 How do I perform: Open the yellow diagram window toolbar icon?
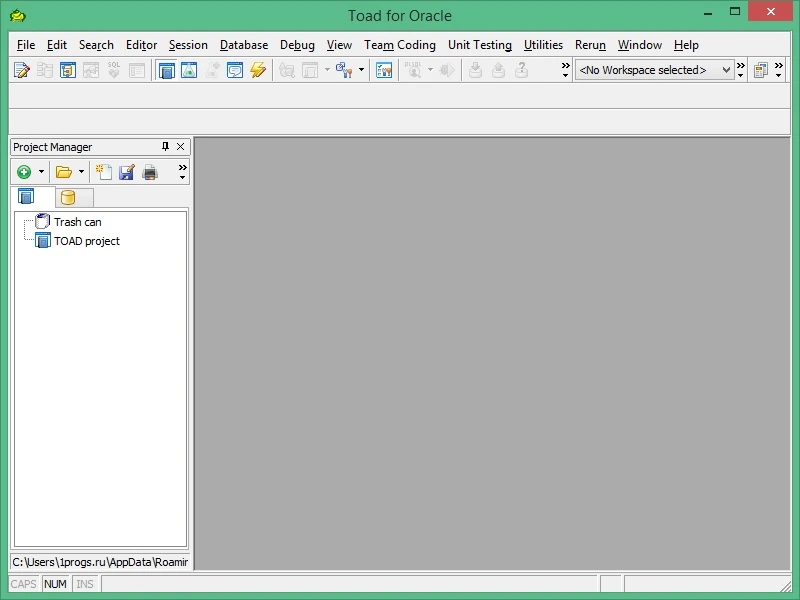coord(67,70)
